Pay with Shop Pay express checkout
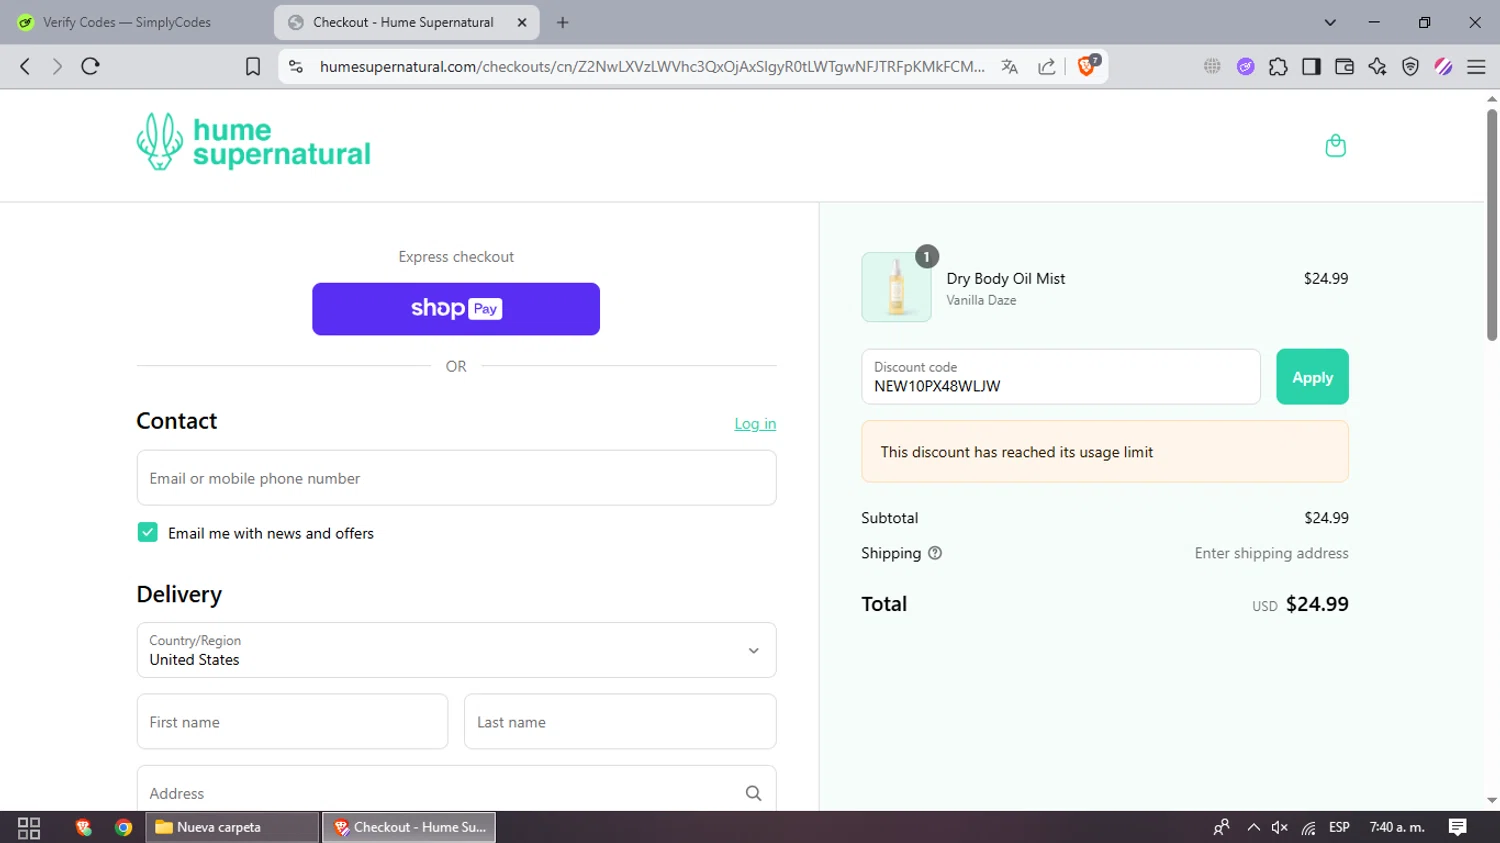Viewport: 1500px width, 843px height. 456,309
